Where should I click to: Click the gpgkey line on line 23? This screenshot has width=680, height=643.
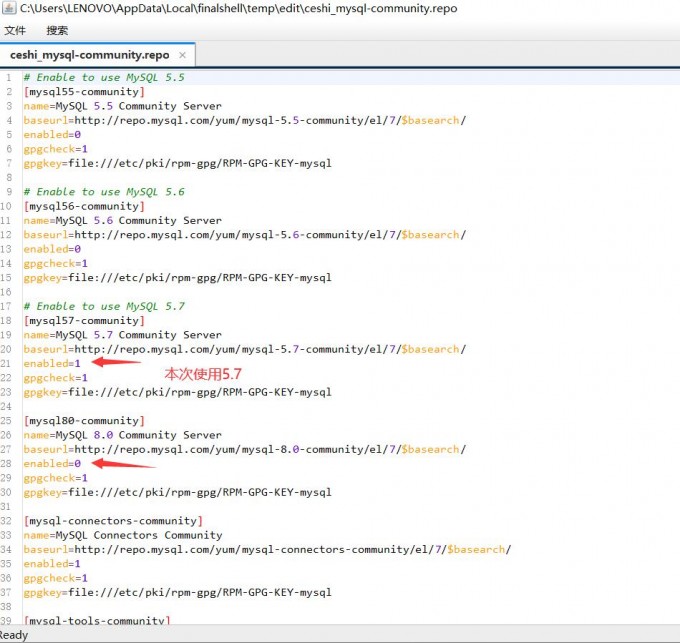[x=177, y=392]
